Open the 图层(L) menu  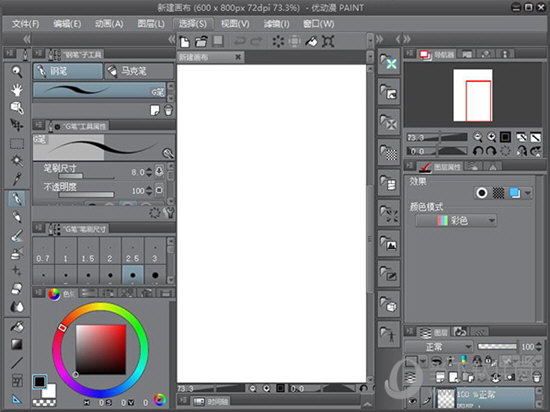[151, 24]
